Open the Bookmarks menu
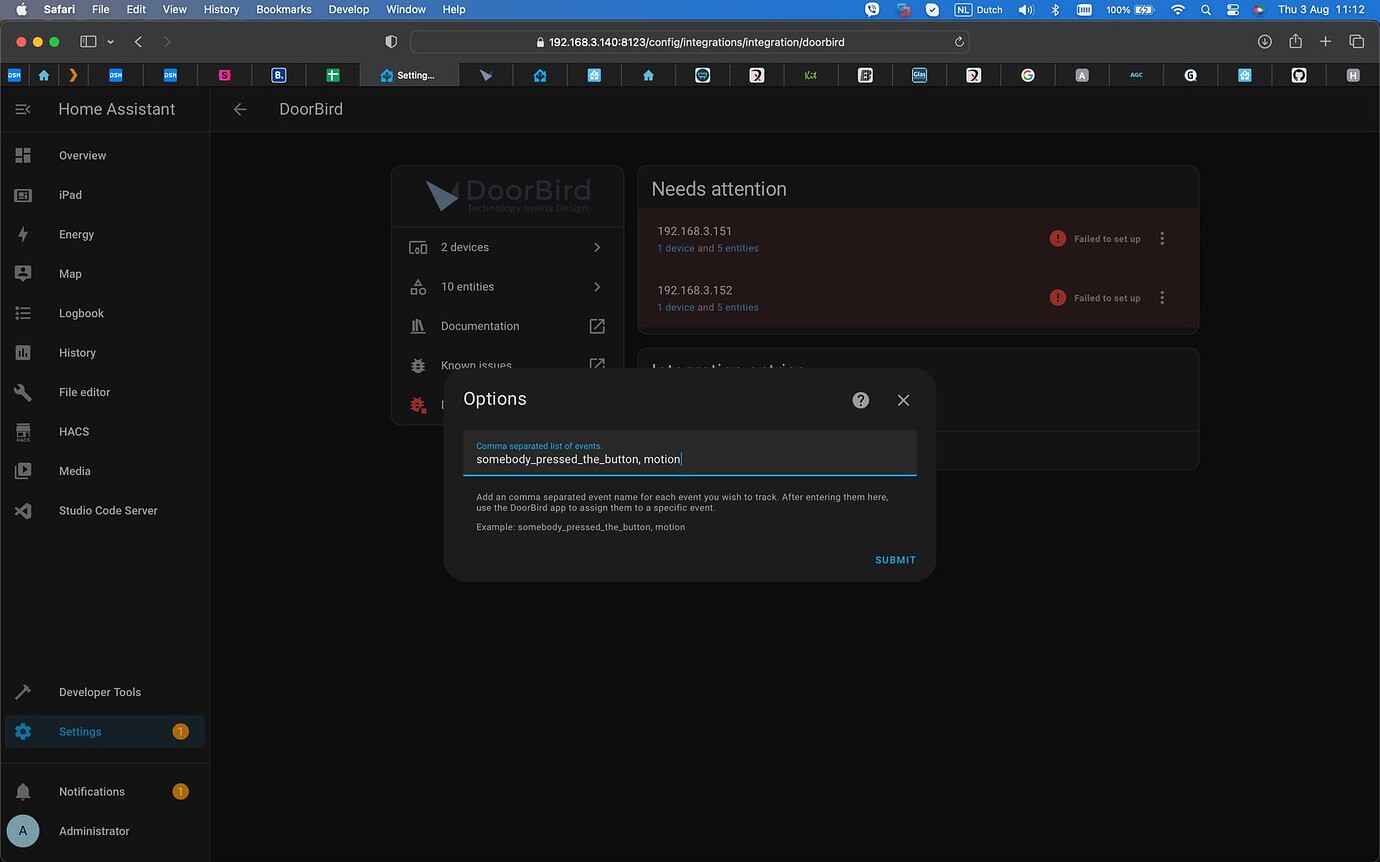The width and height of the screenshot is (1380, 862). pyautogui.click(x=283, y=9)
